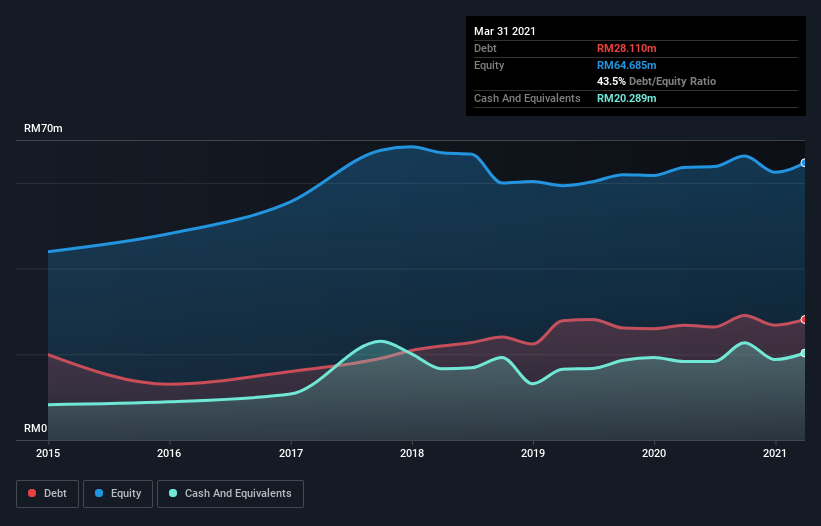Toggle the Debt legend button
Viewport: 821px width, 526px height.
point(47,494)
